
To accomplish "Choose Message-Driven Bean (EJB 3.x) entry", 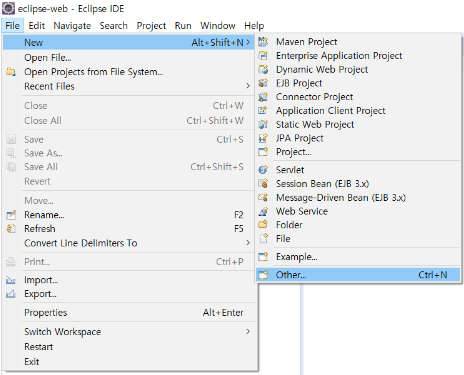I will pos(358,197).
